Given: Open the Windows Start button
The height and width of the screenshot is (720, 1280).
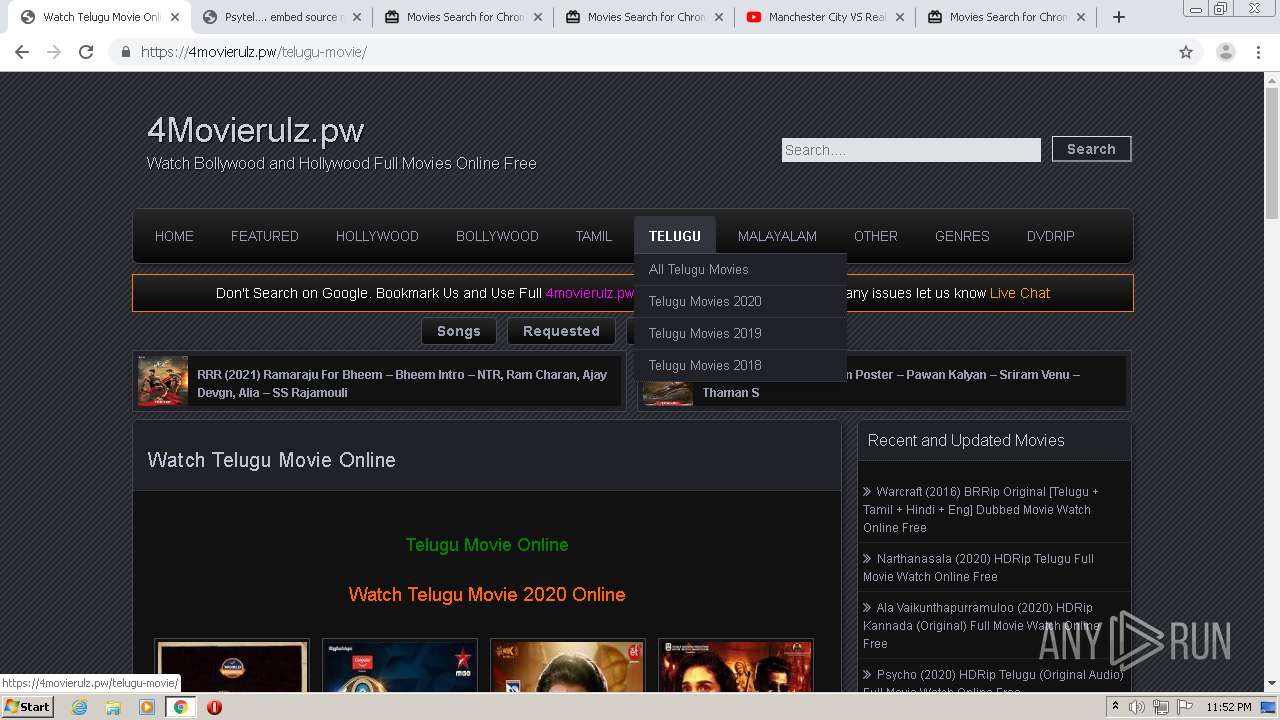Looking at the screenshot, I should (x=28, y=706).
